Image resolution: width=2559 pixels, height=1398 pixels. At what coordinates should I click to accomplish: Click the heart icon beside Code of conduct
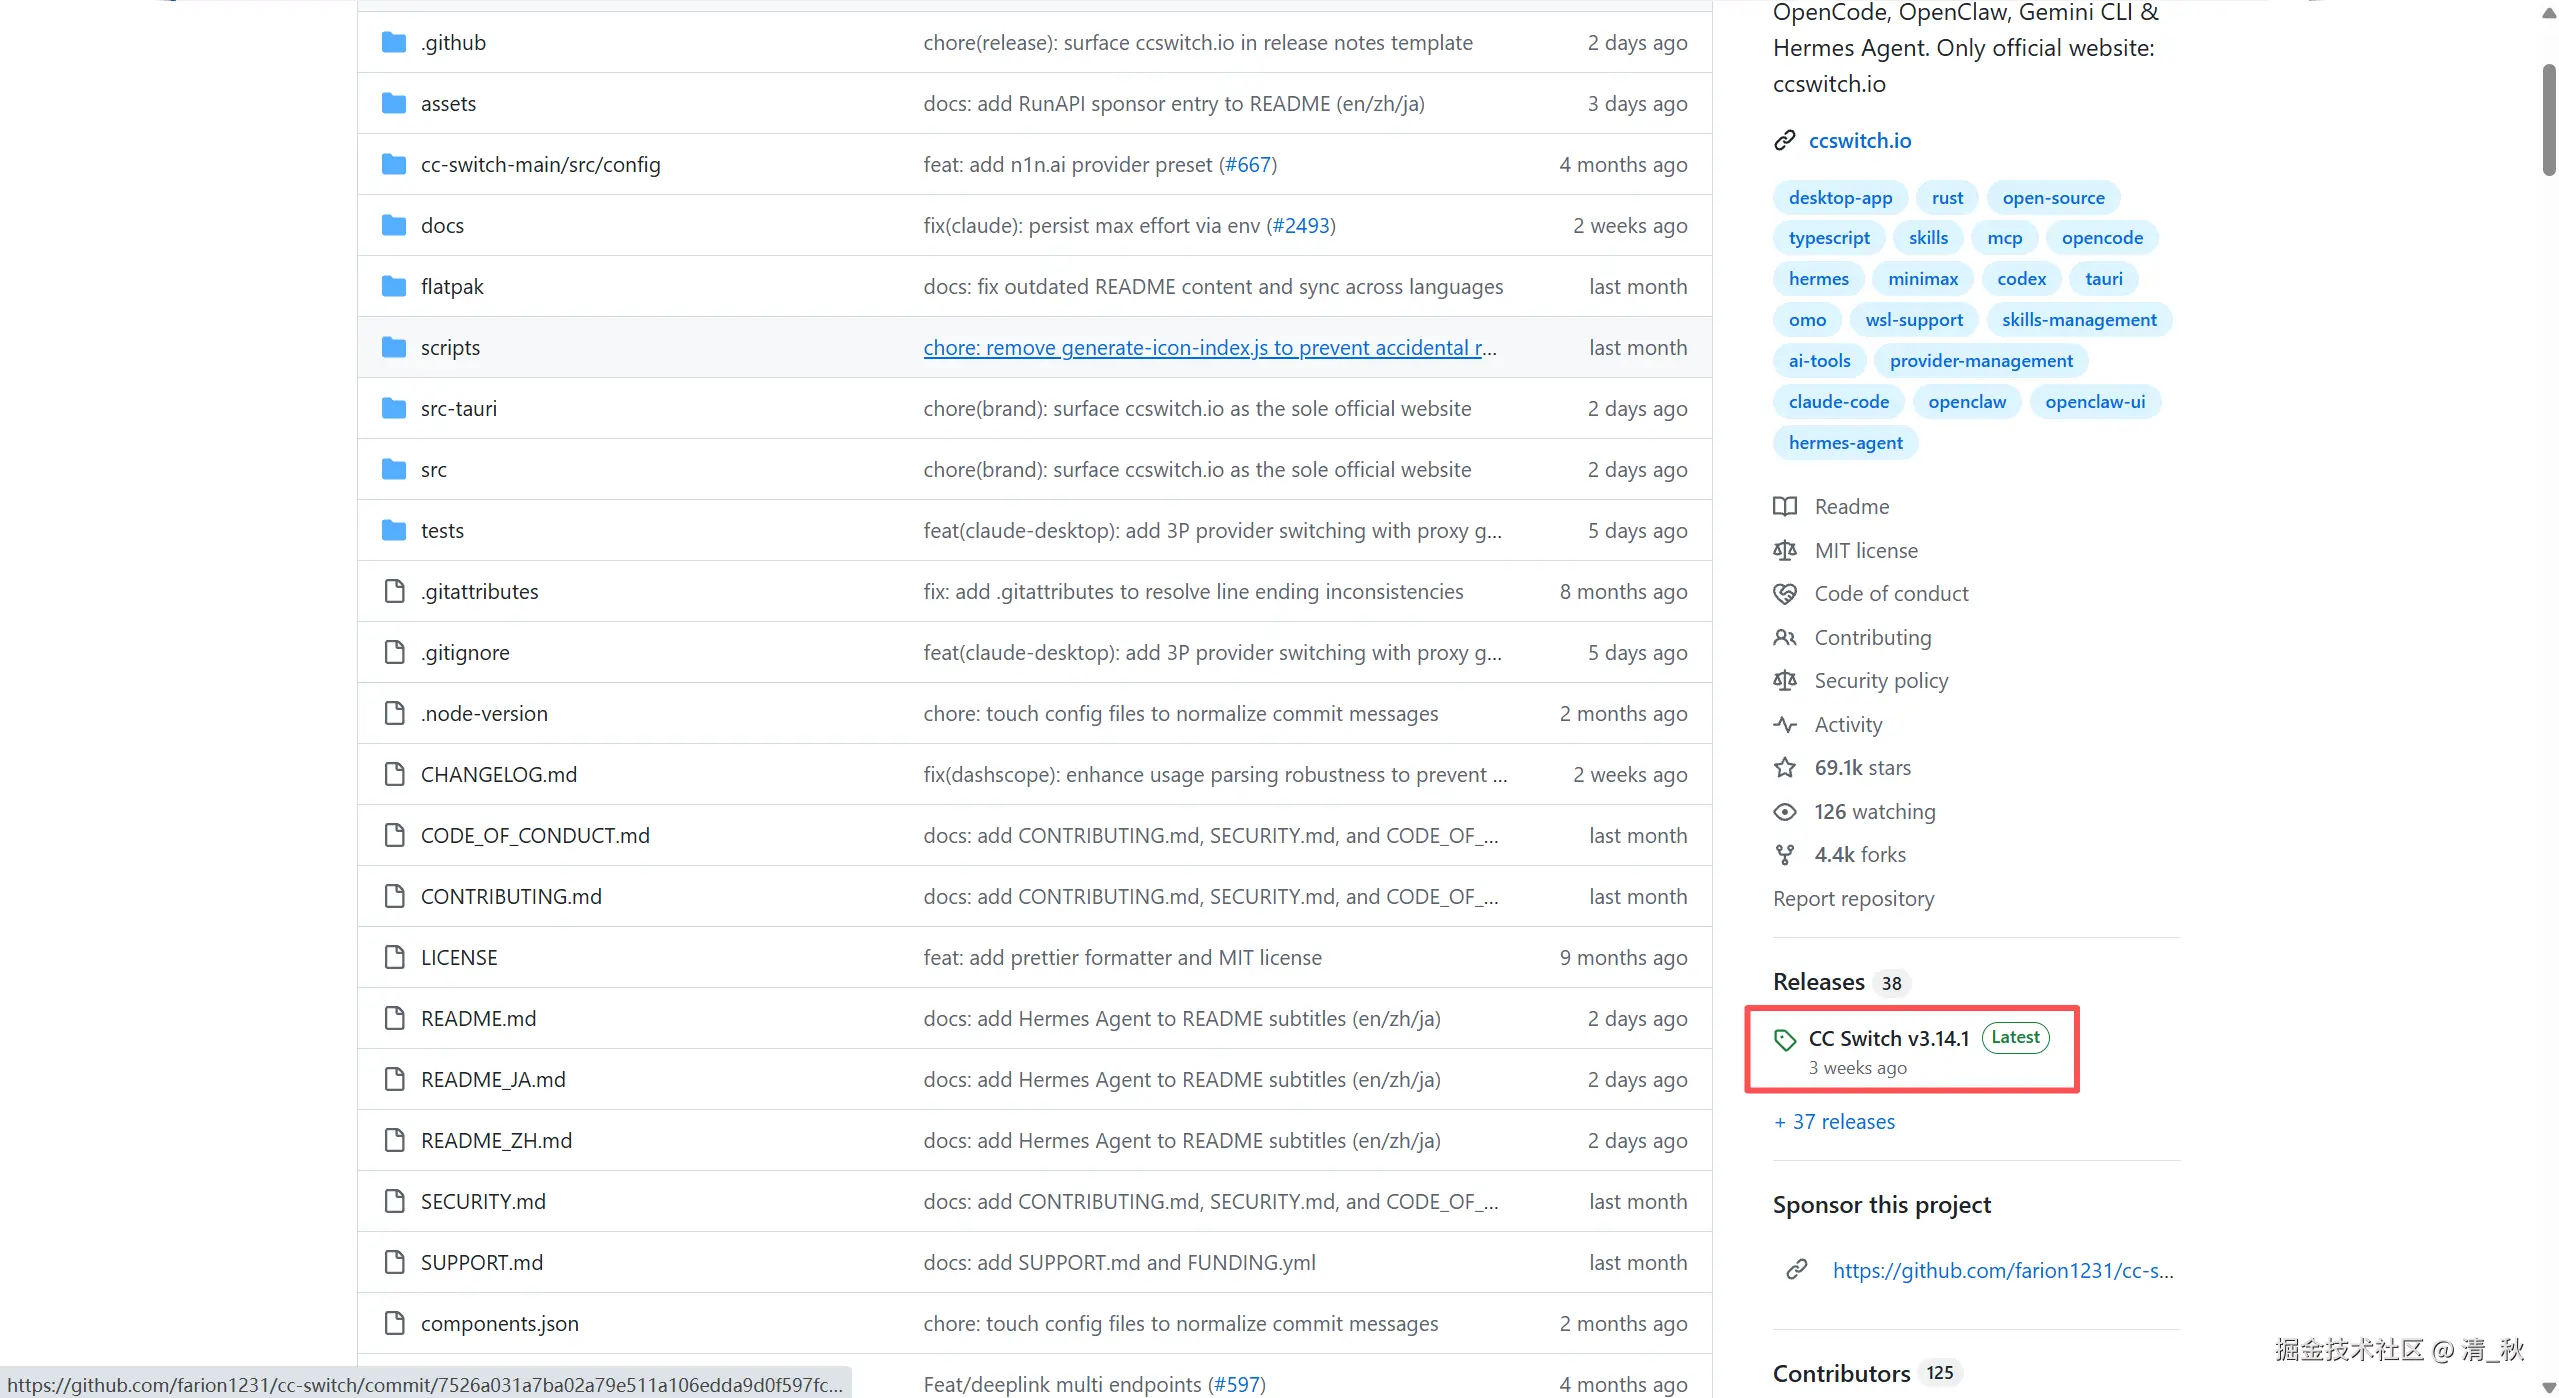click(x=1785, y=593)
